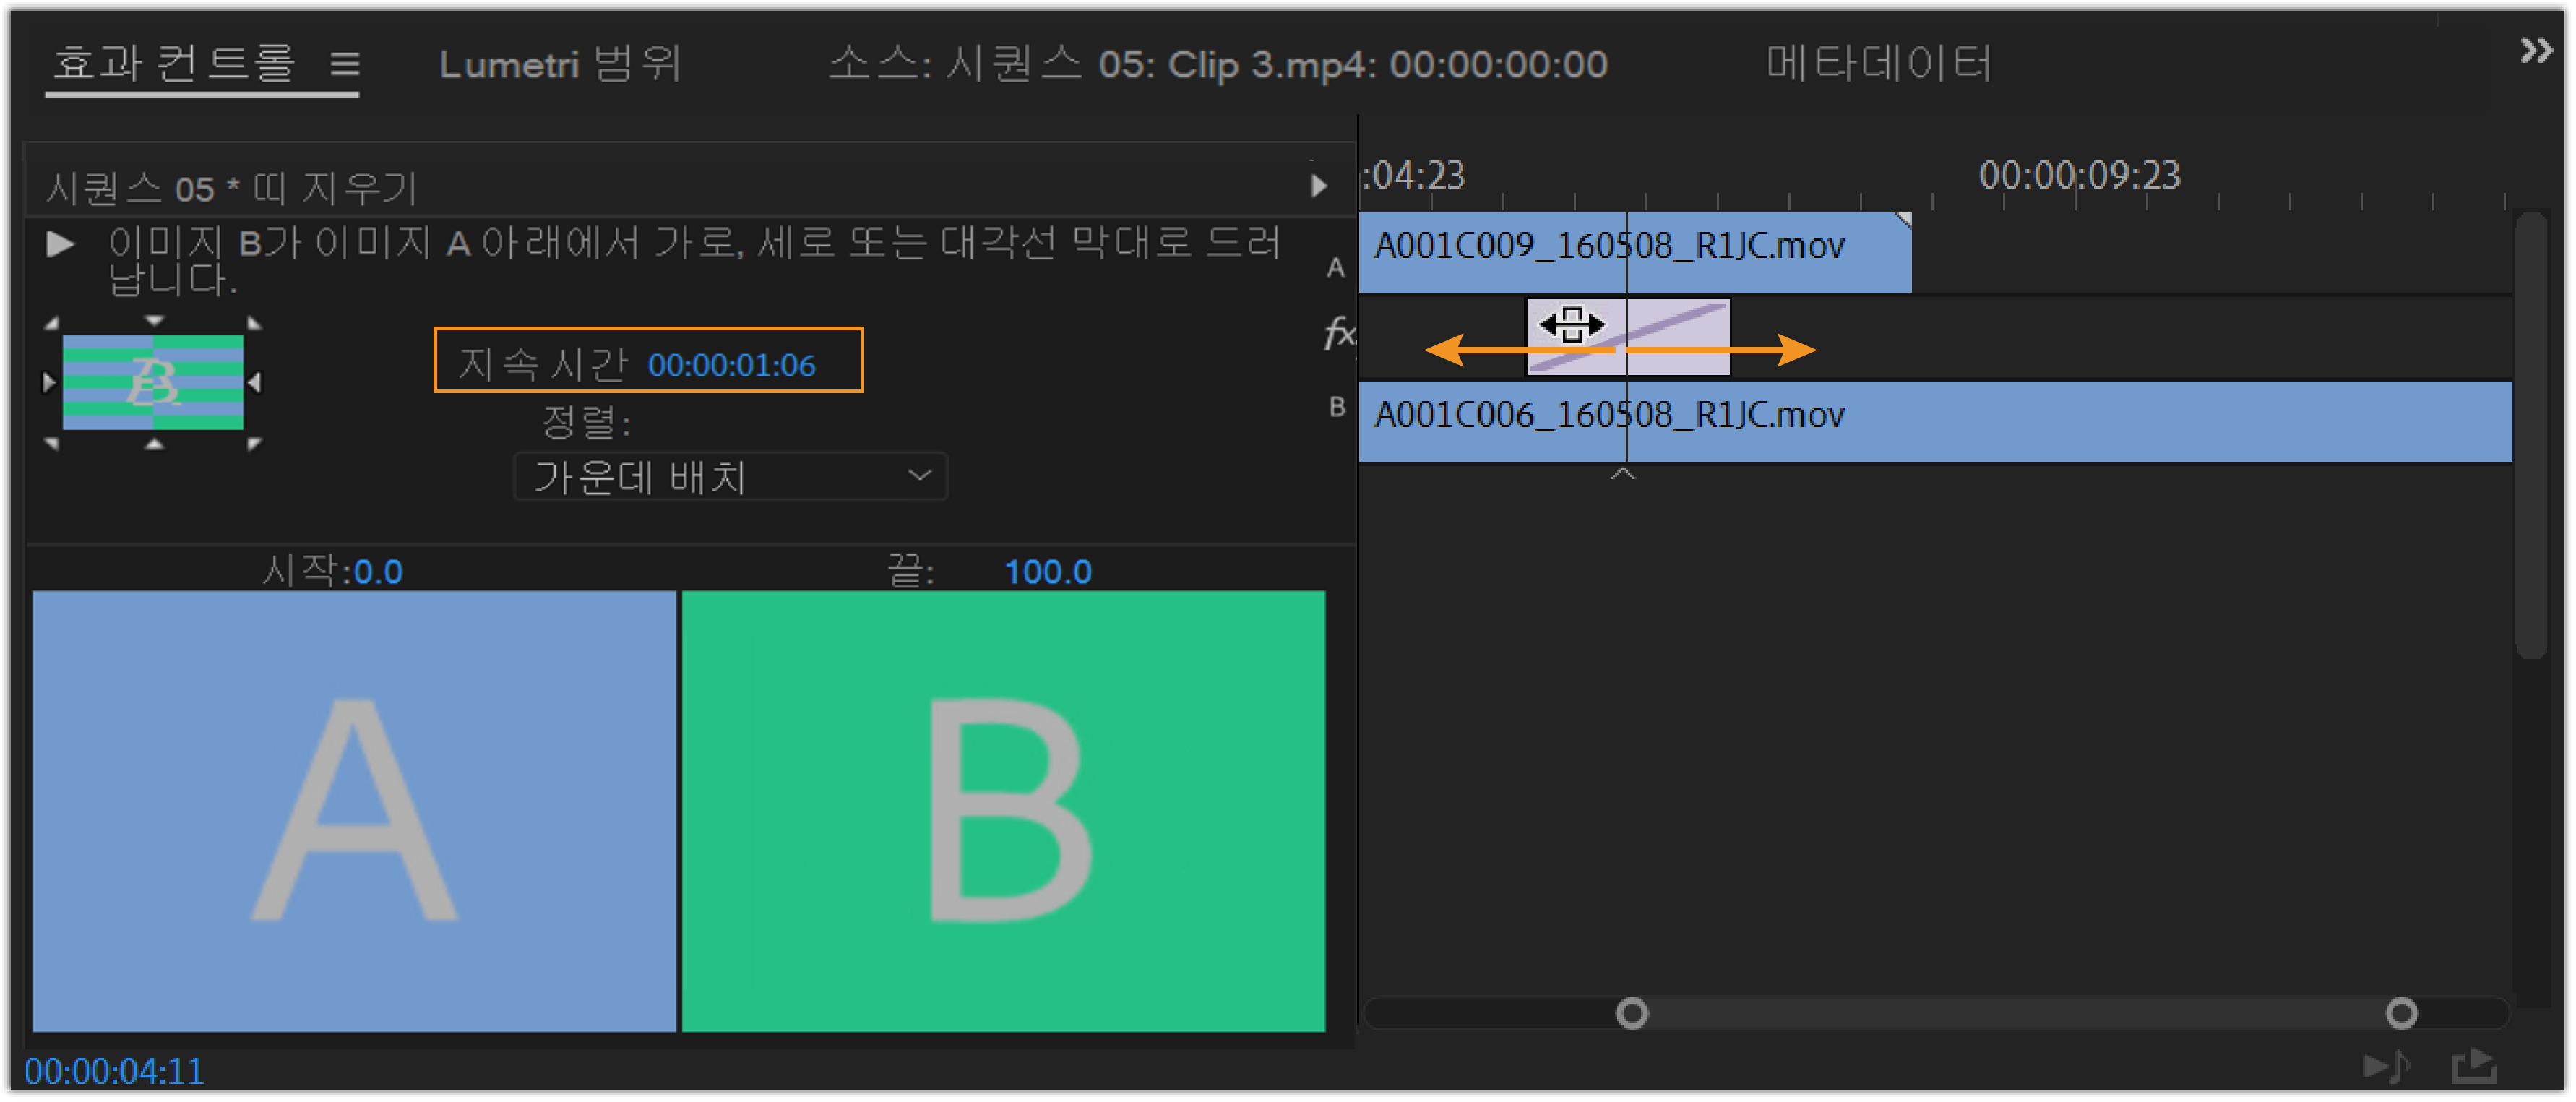Select the left edge direction selector arrow

tap(48, 382)
